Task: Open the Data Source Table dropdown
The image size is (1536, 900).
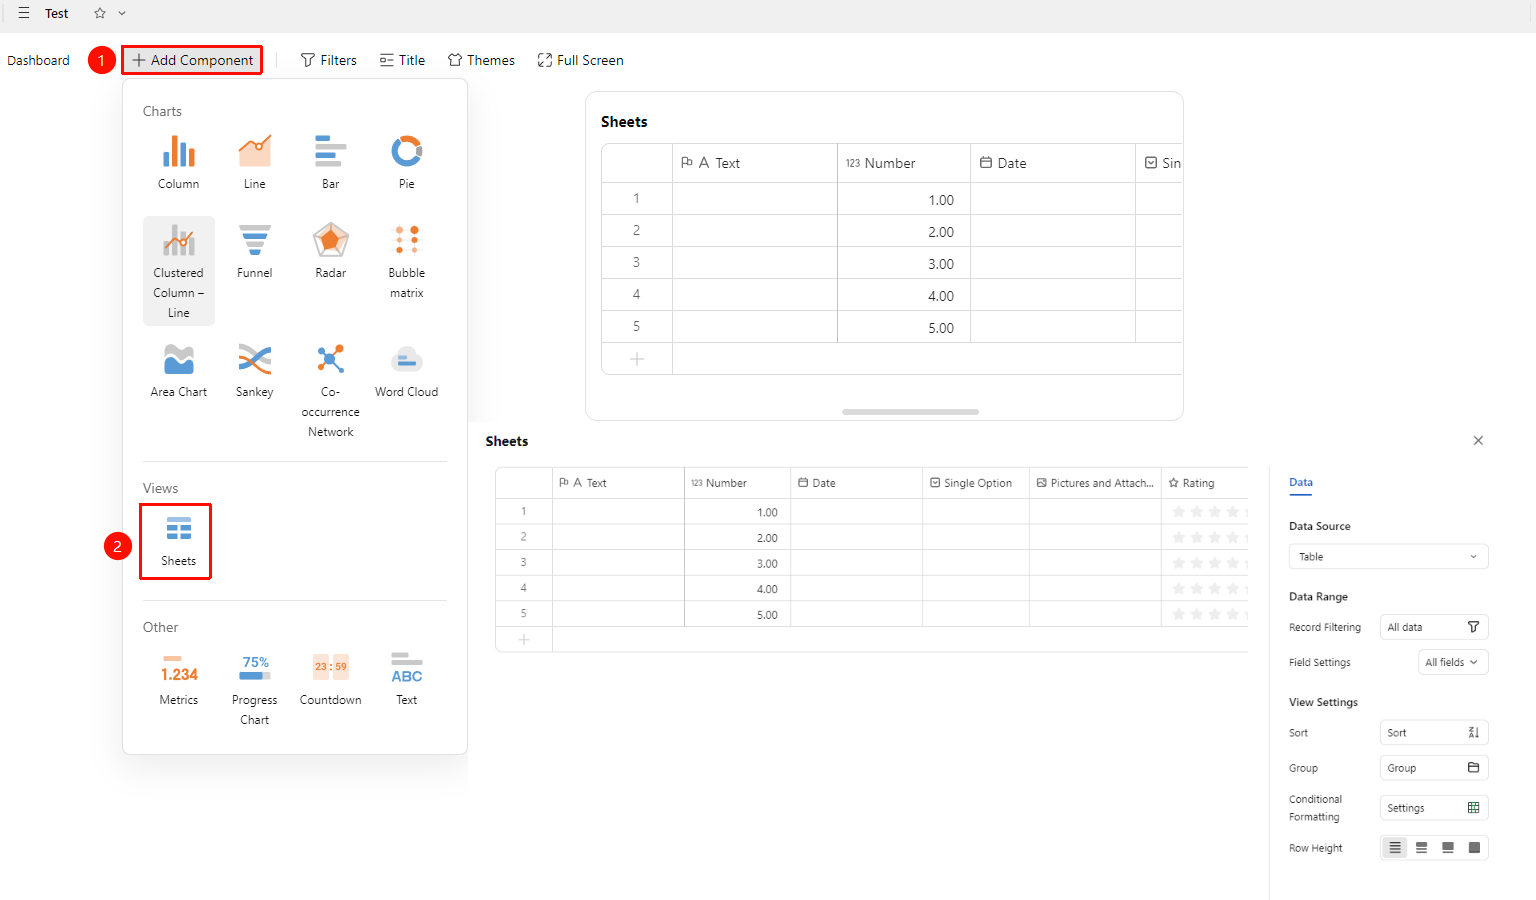Action: [1388, 557]
